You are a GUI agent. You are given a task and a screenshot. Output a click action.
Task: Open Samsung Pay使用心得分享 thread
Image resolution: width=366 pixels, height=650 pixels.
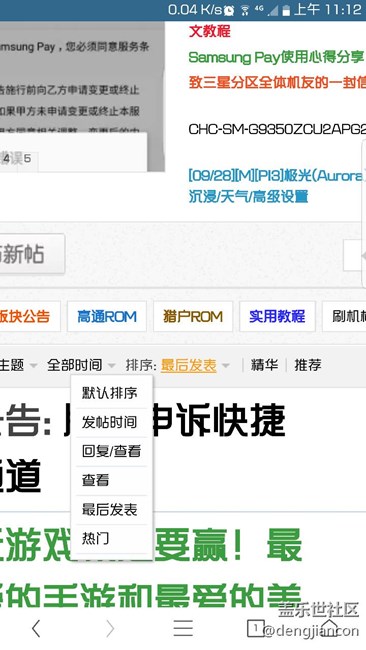click(x=276, y=57)
